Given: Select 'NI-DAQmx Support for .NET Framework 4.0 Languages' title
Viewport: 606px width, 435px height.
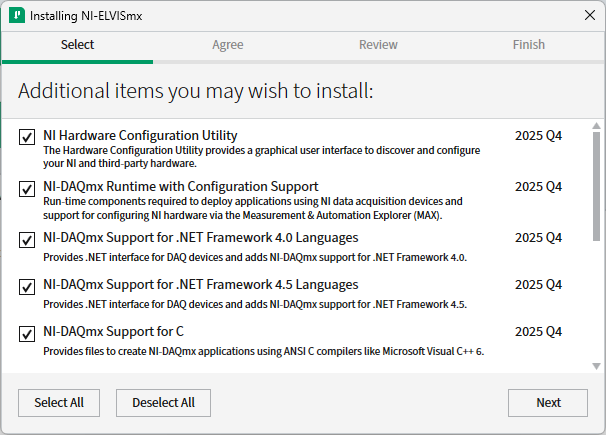Looking at the screenshot, I should (201, 237).
